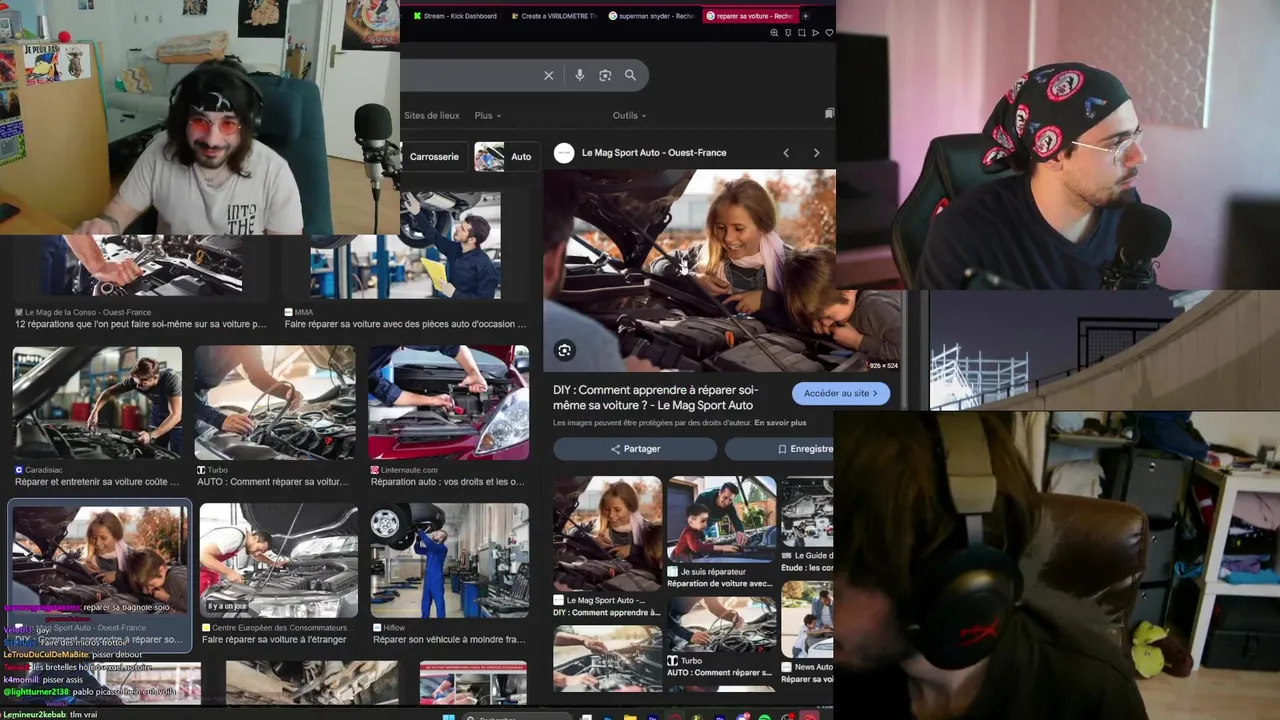Click the 'Il y a un jour' badge

227,607
